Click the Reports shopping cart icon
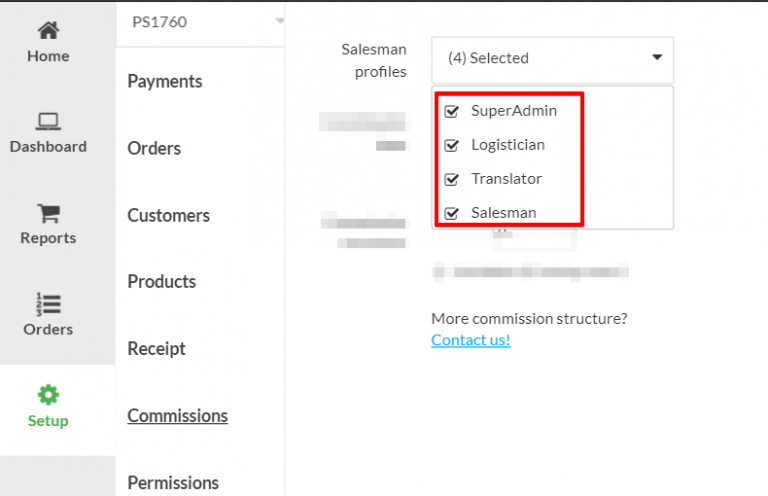 tap(48, 213)
